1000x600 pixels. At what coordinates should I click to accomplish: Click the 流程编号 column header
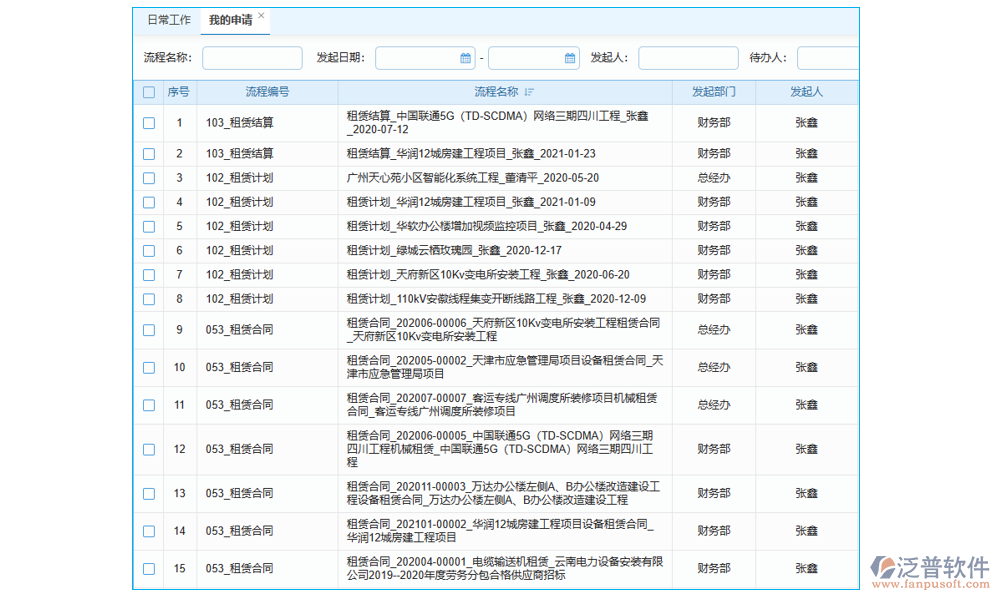point(267,92)
